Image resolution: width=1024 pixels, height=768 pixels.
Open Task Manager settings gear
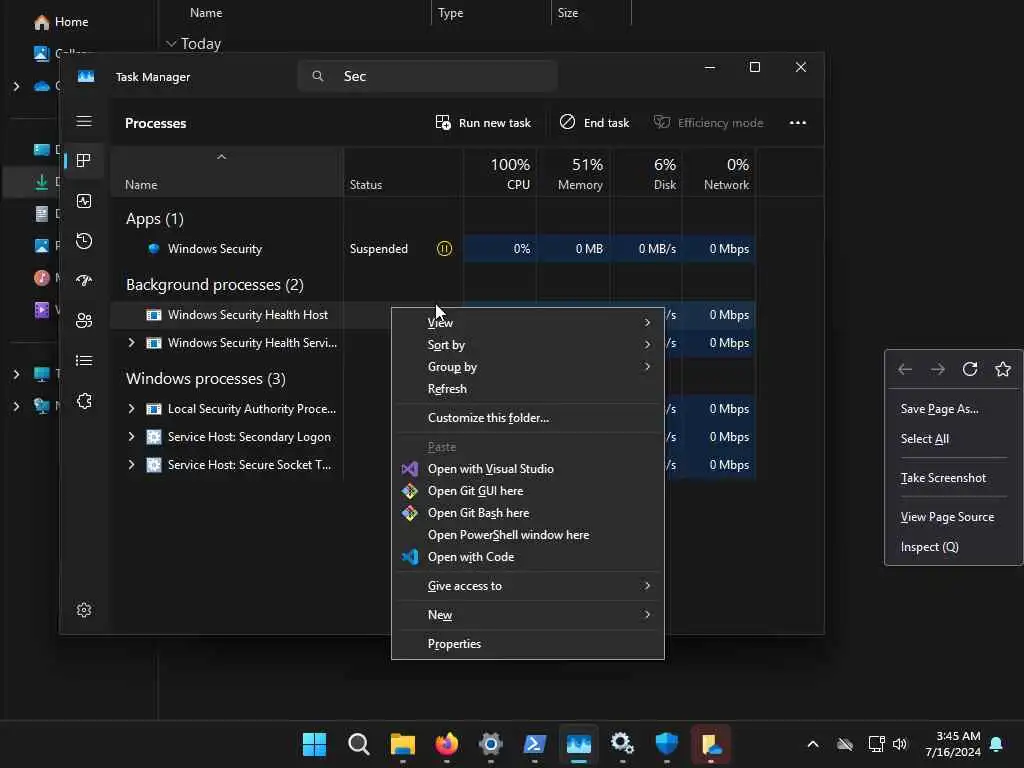click(x=84, y=610)
